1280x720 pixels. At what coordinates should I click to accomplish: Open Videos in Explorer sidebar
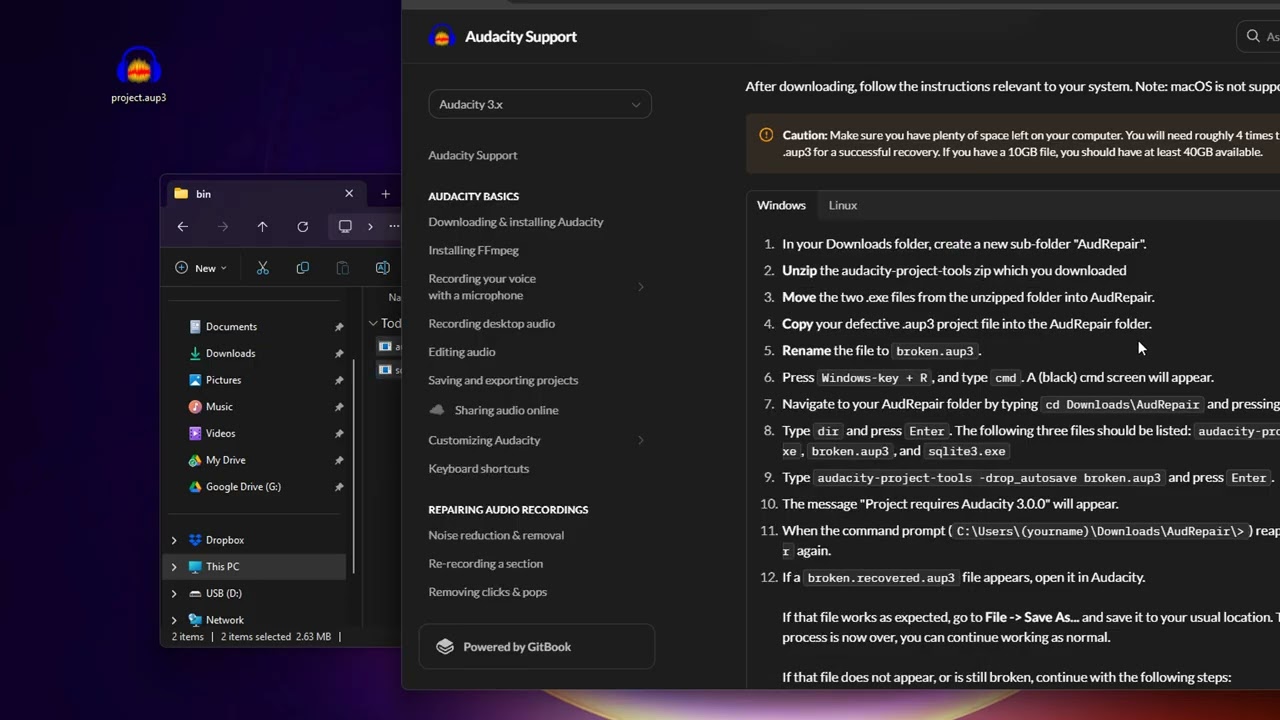tap(220, 434)
